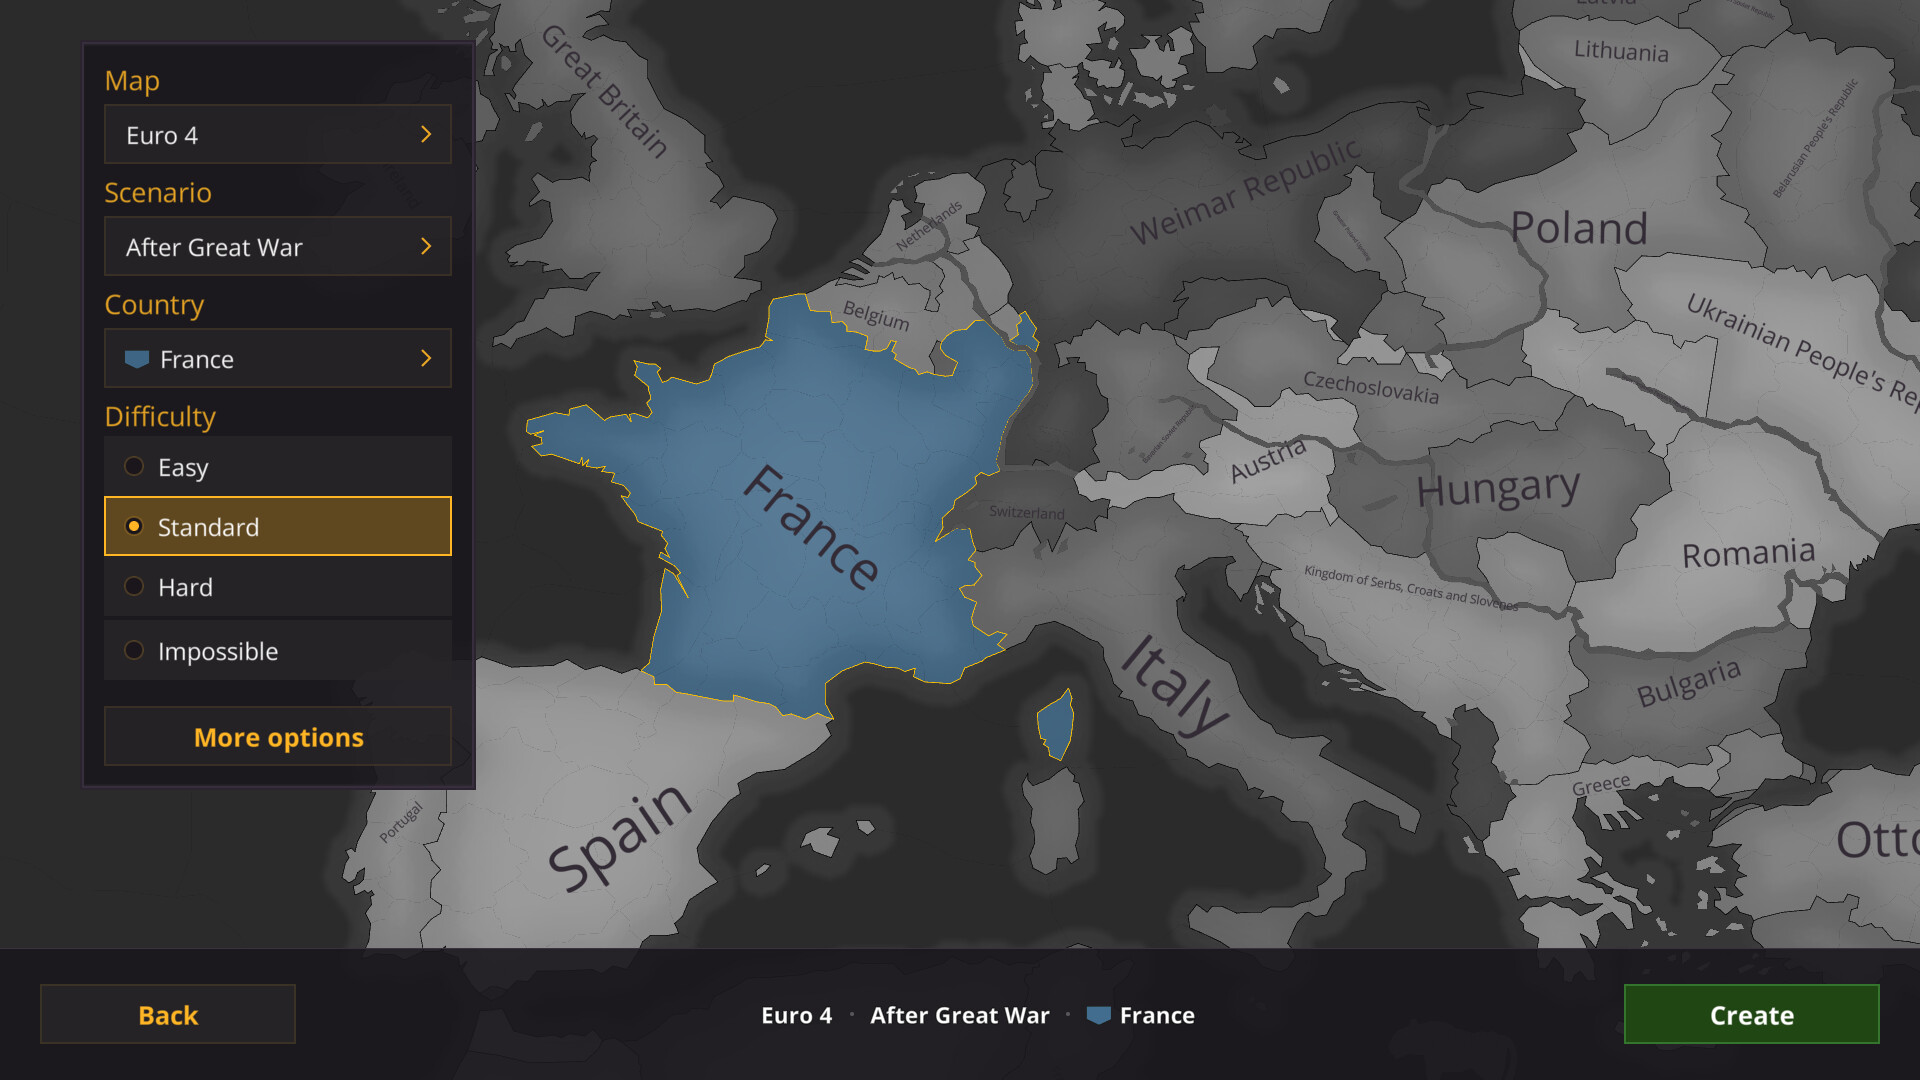1920x1080 pixels.
Task: Click the Poland territory on map
Action: click(1578, 229)
